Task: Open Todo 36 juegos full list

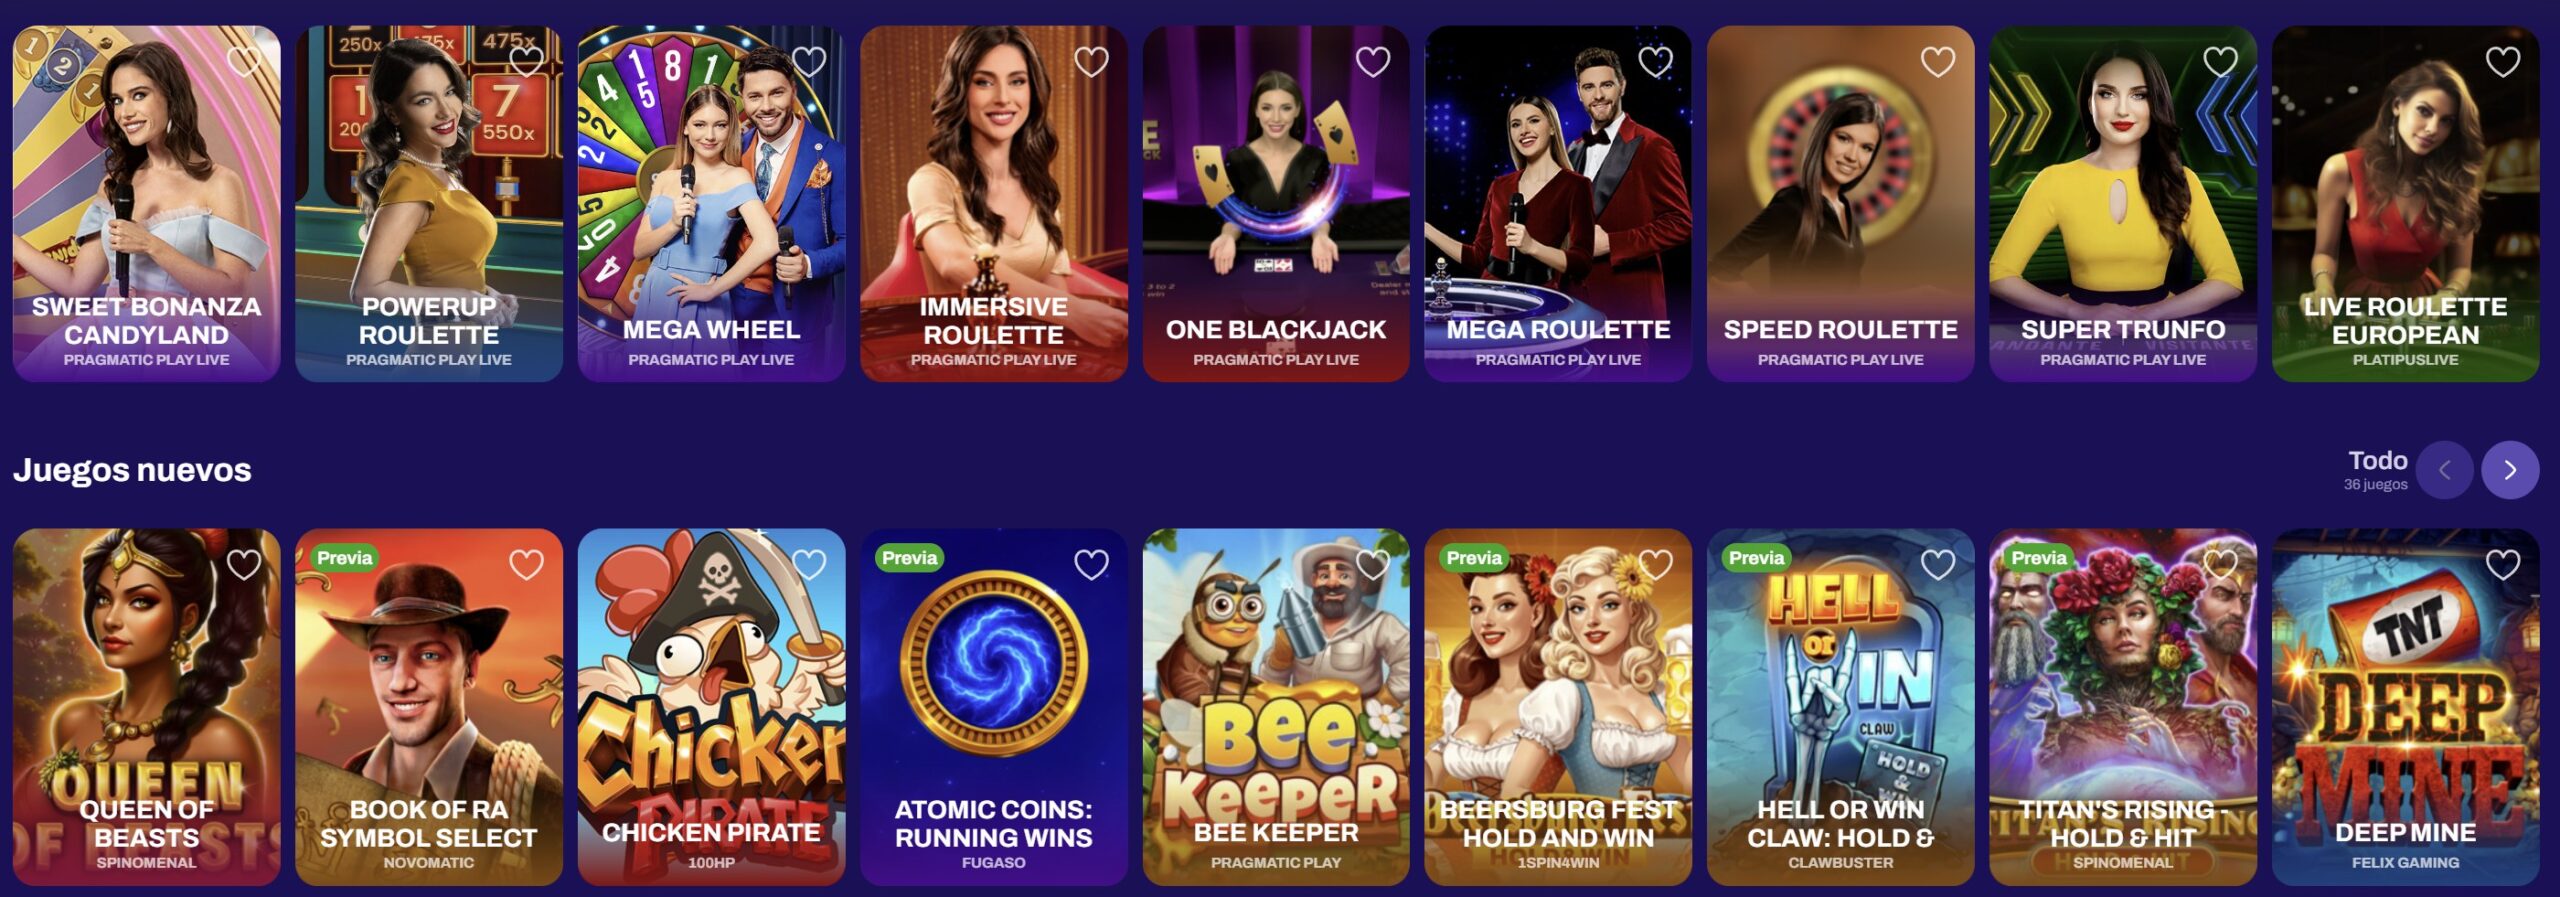Action: 2376,470
